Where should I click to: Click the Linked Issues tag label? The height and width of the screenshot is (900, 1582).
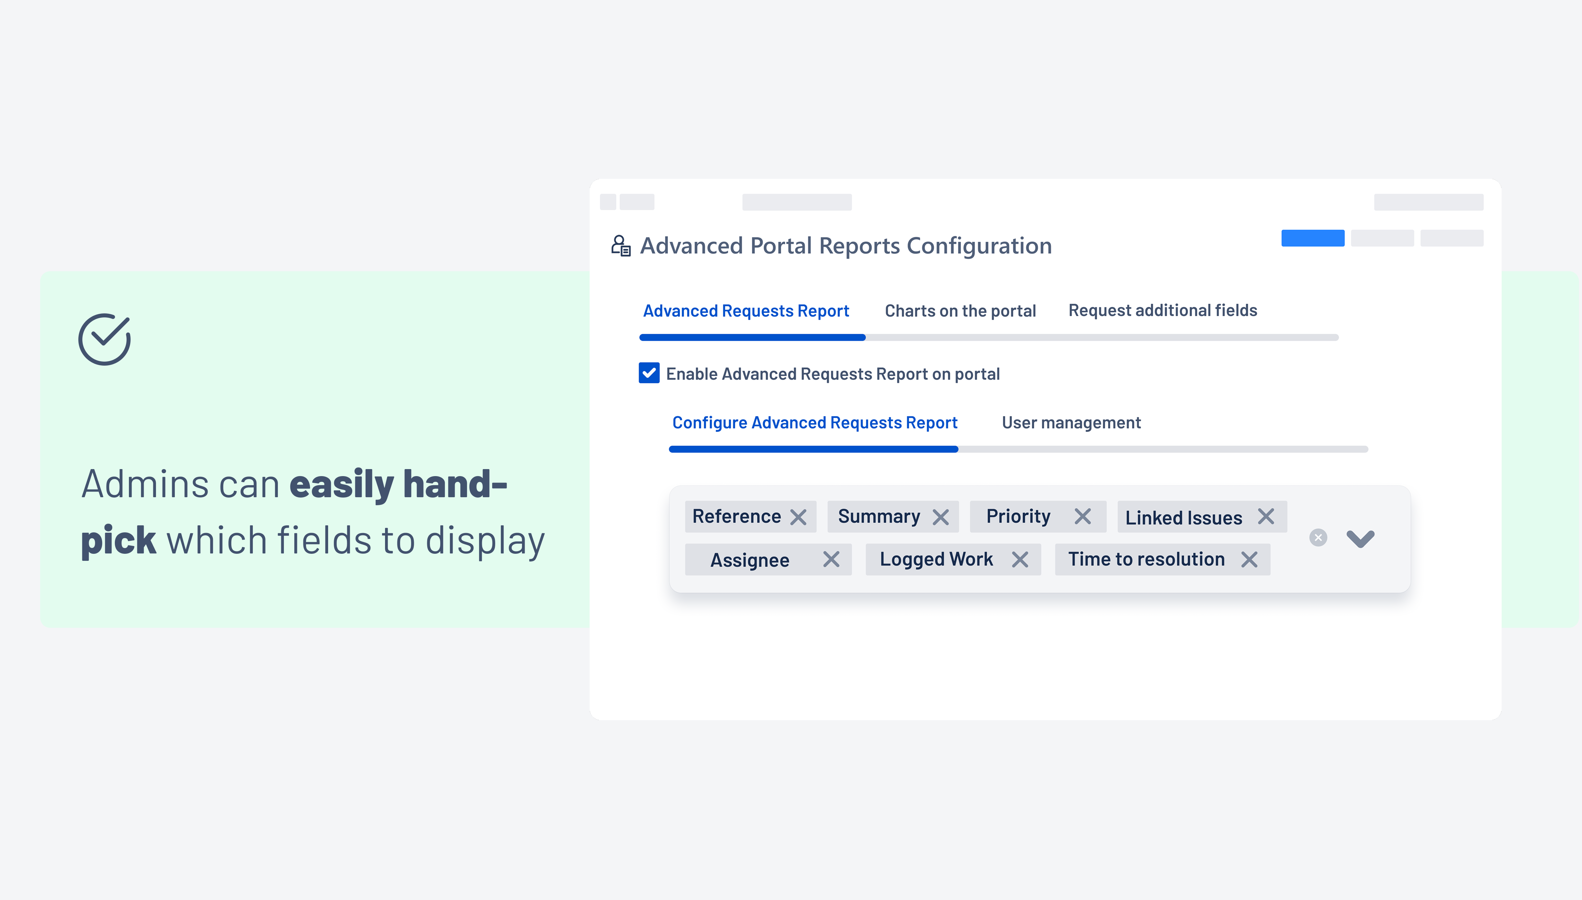(x=1183, y=517)
